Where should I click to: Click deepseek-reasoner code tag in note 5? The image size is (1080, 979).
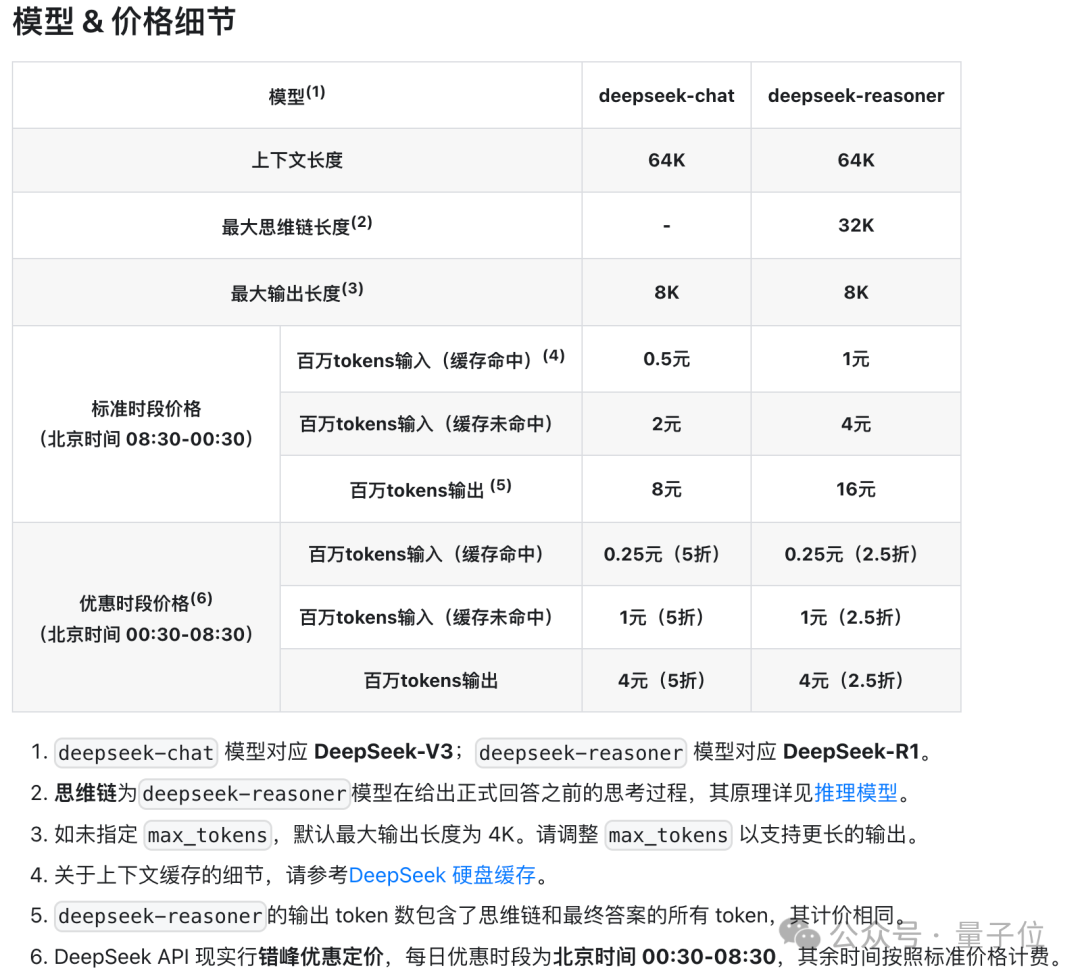click(x=160, y=916)
